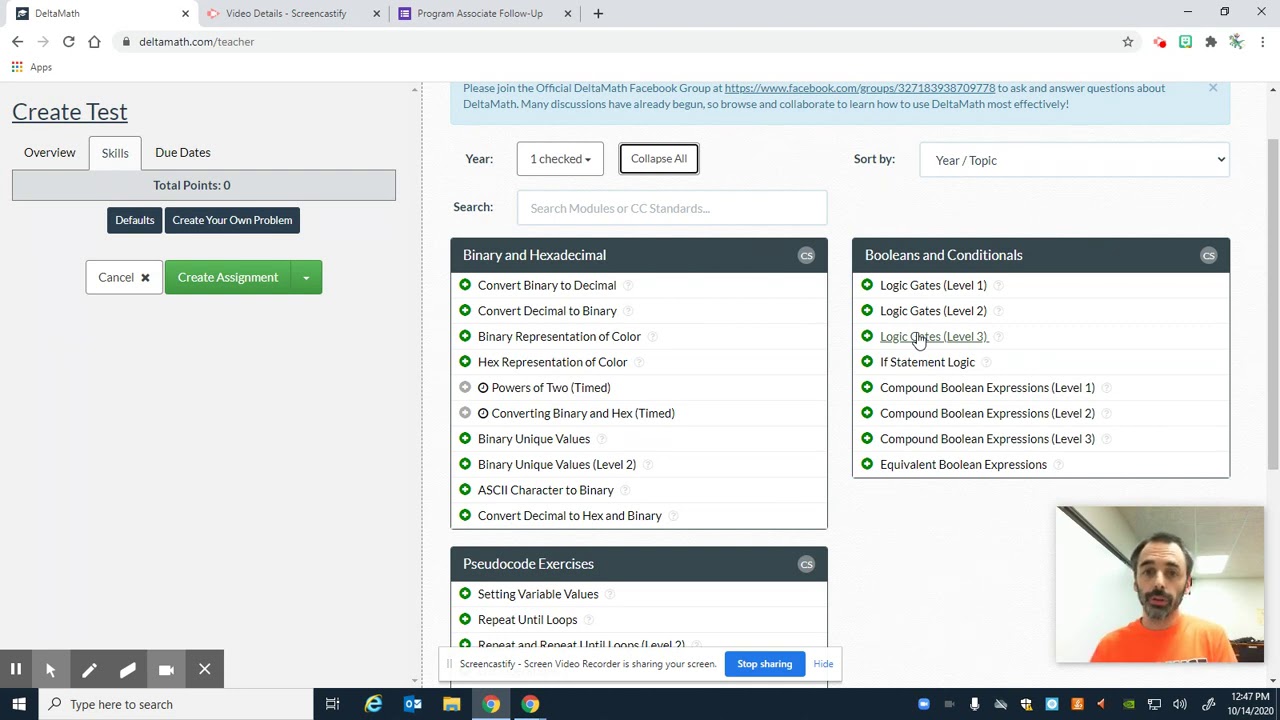Dismiss the Facebook group banner

tap(1213, 88)
